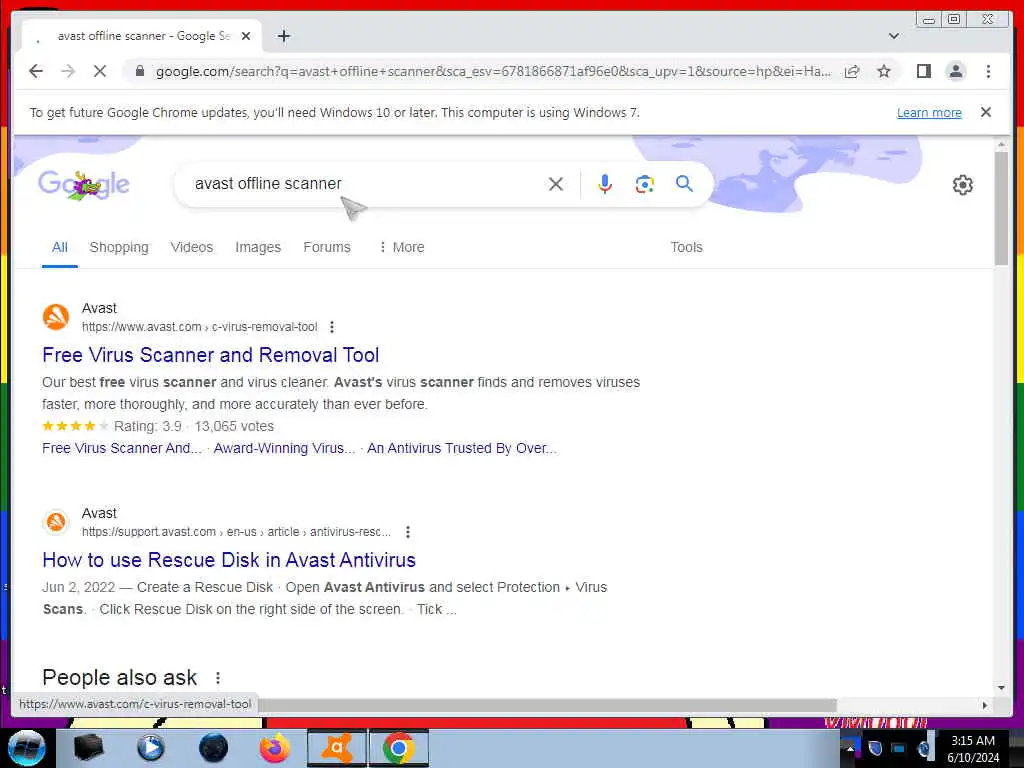Share this page icon in address bar
Viewport: 1024px width, 768px height.
pyautogui.click(x=852, y=71)
